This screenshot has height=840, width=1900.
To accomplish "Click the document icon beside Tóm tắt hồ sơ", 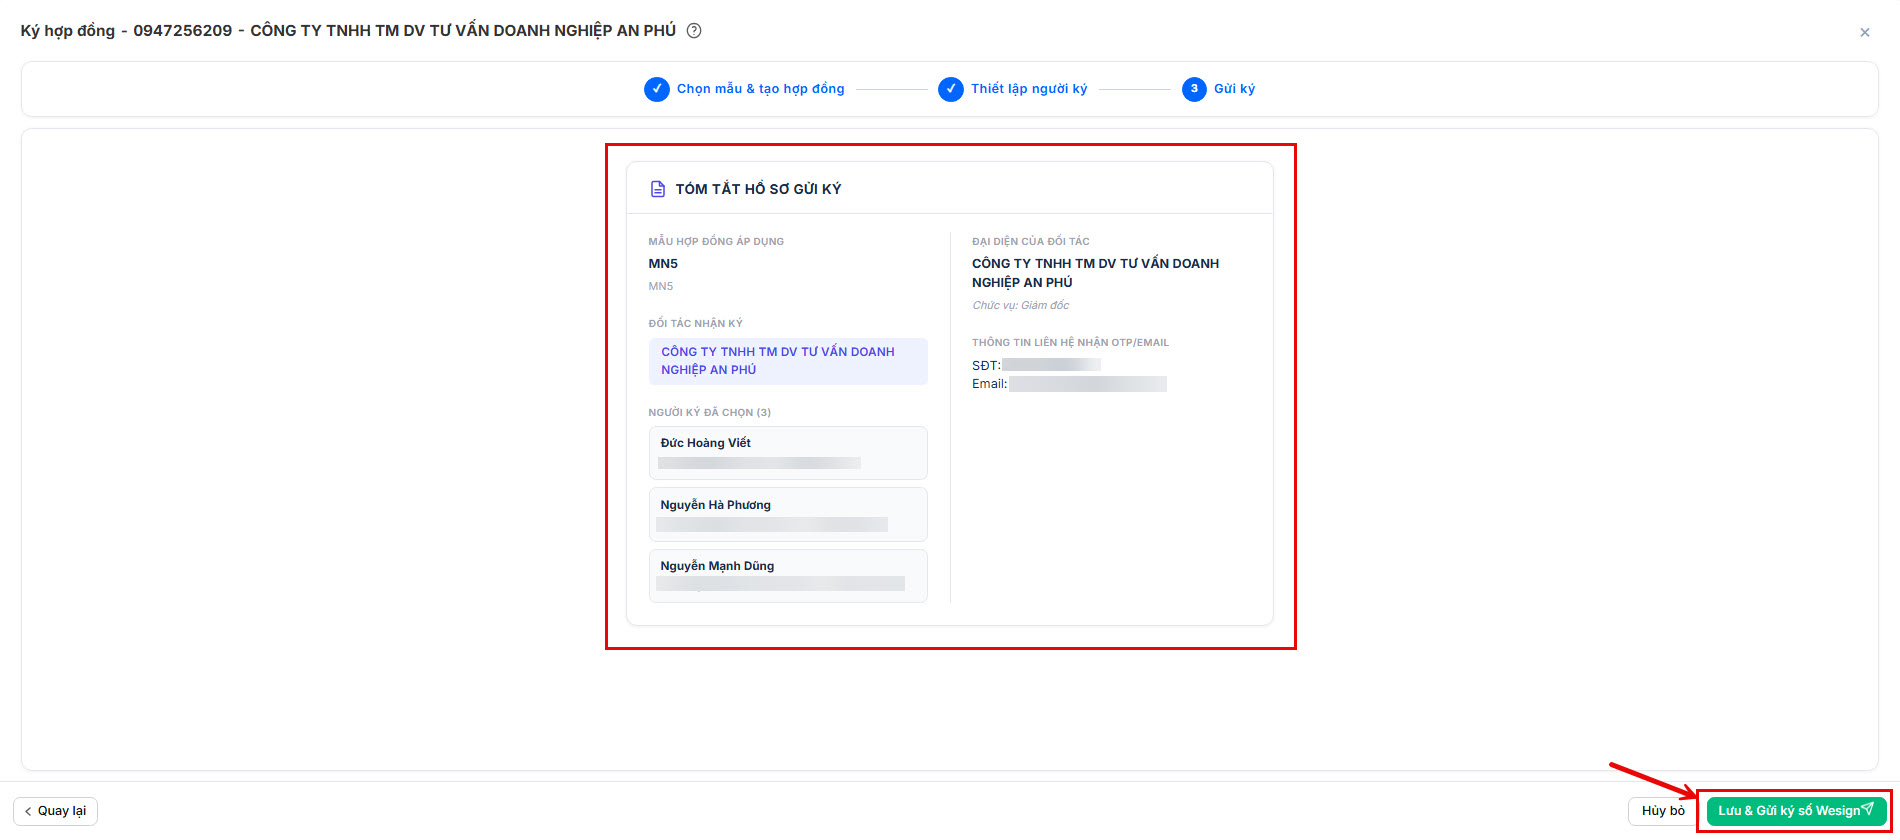I will coord(658,189).
